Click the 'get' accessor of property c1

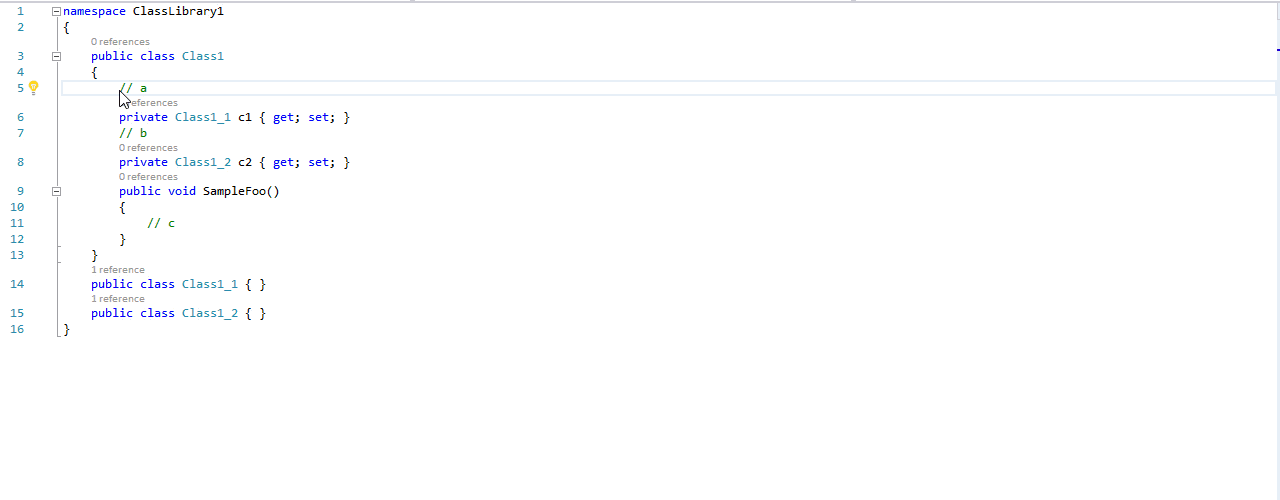click(283, 118)
